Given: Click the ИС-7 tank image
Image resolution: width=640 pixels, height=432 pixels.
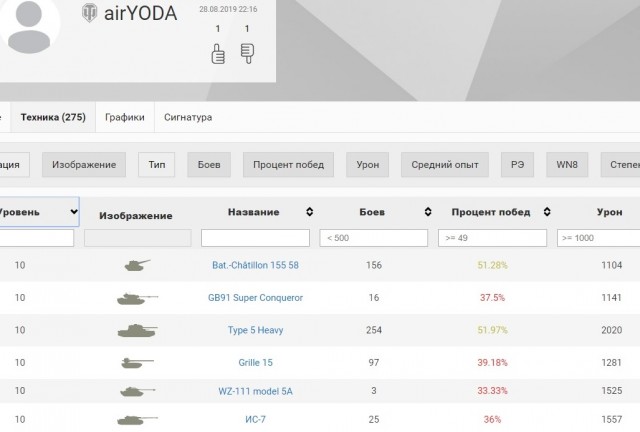Looking at the screenshot, I should pos(137,419).
